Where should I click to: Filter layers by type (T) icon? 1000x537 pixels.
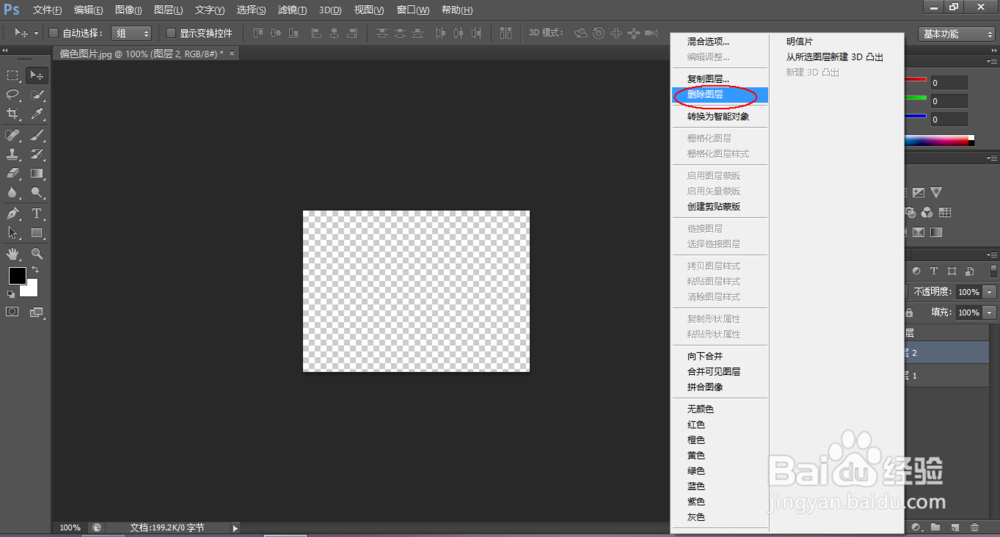pyautogui.click(x=934, y=271)
